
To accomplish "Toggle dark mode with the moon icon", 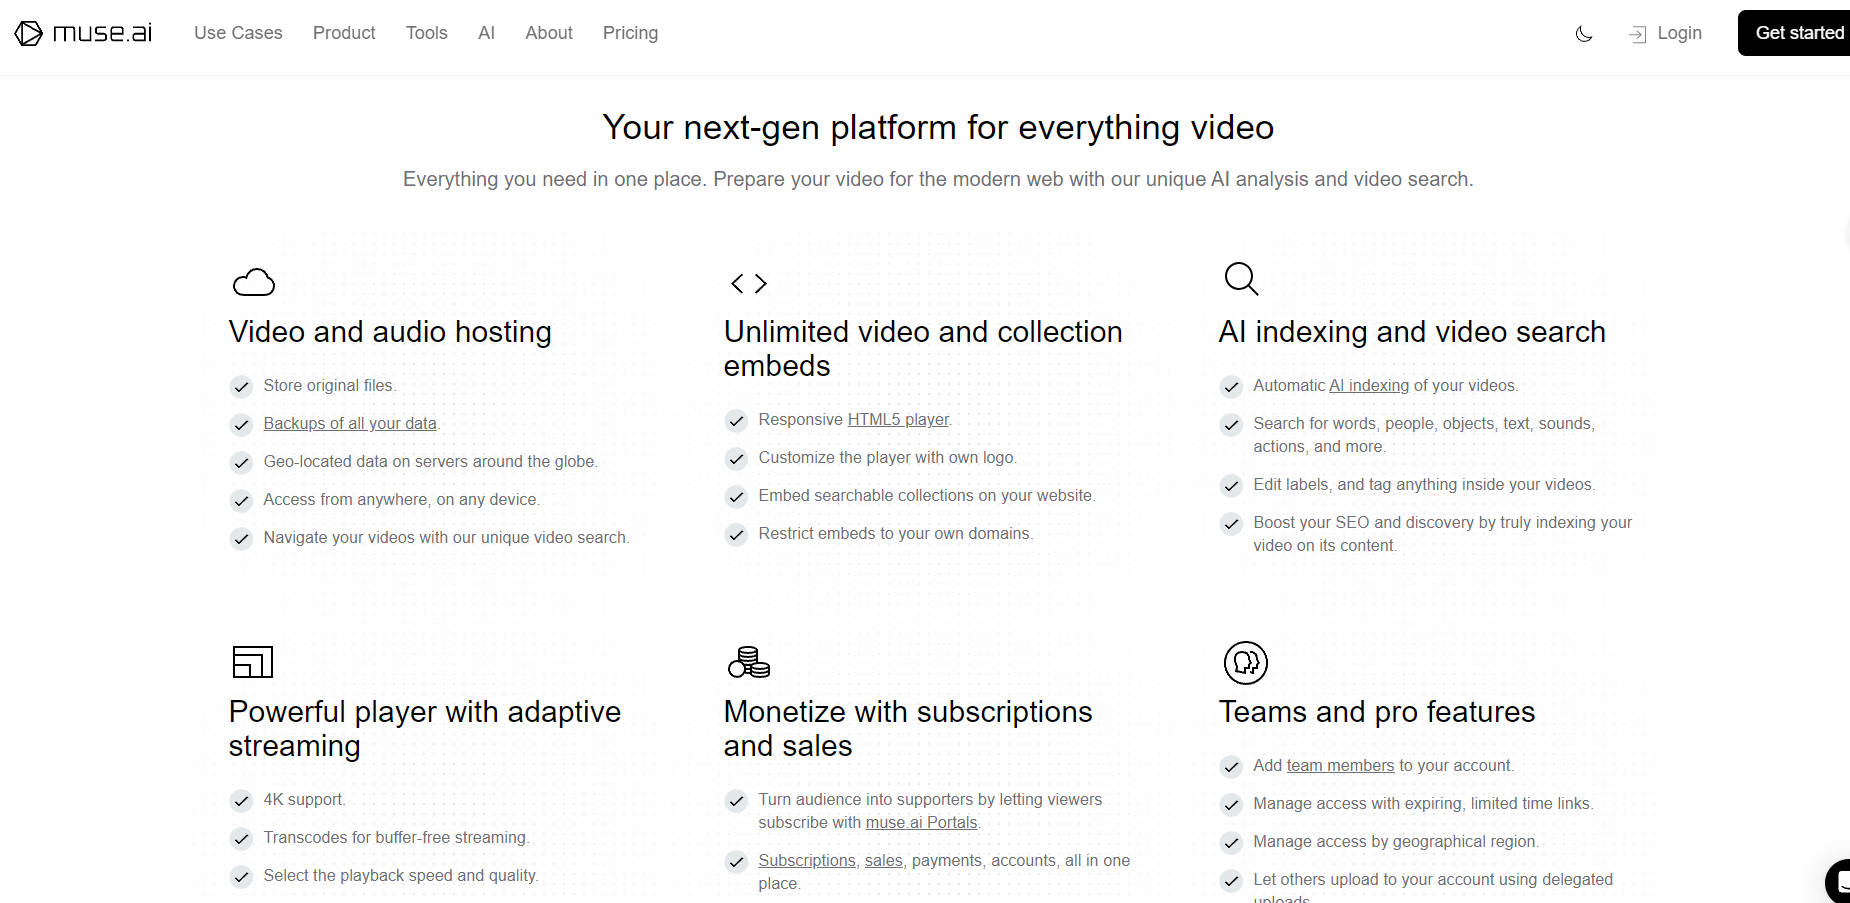I will pos(1584,34).
